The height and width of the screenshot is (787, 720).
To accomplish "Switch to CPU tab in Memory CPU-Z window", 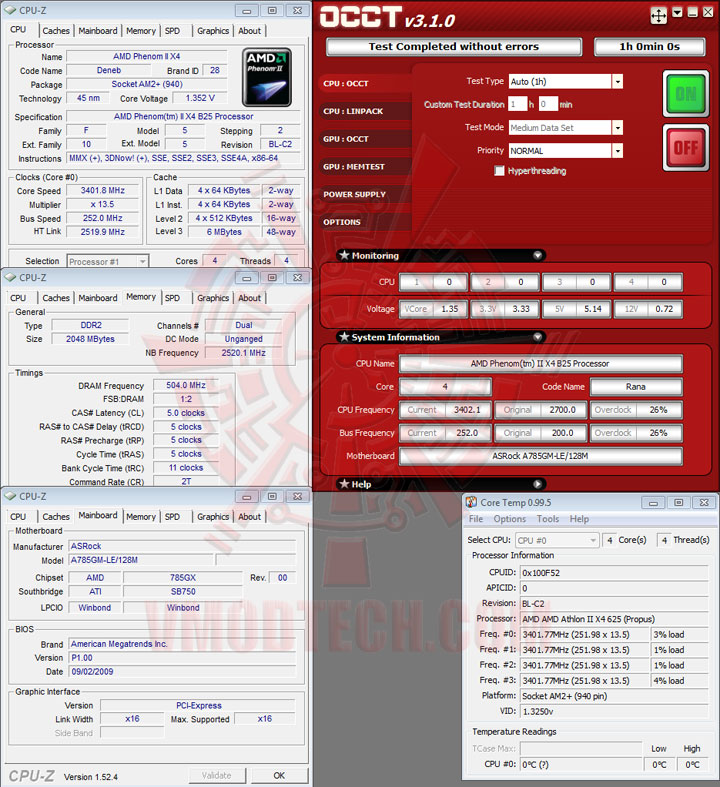I will 18,298.
